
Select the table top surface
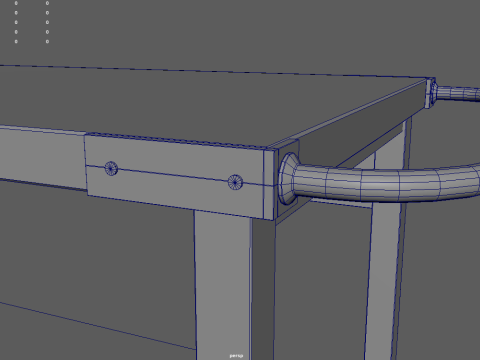point(213,107)
